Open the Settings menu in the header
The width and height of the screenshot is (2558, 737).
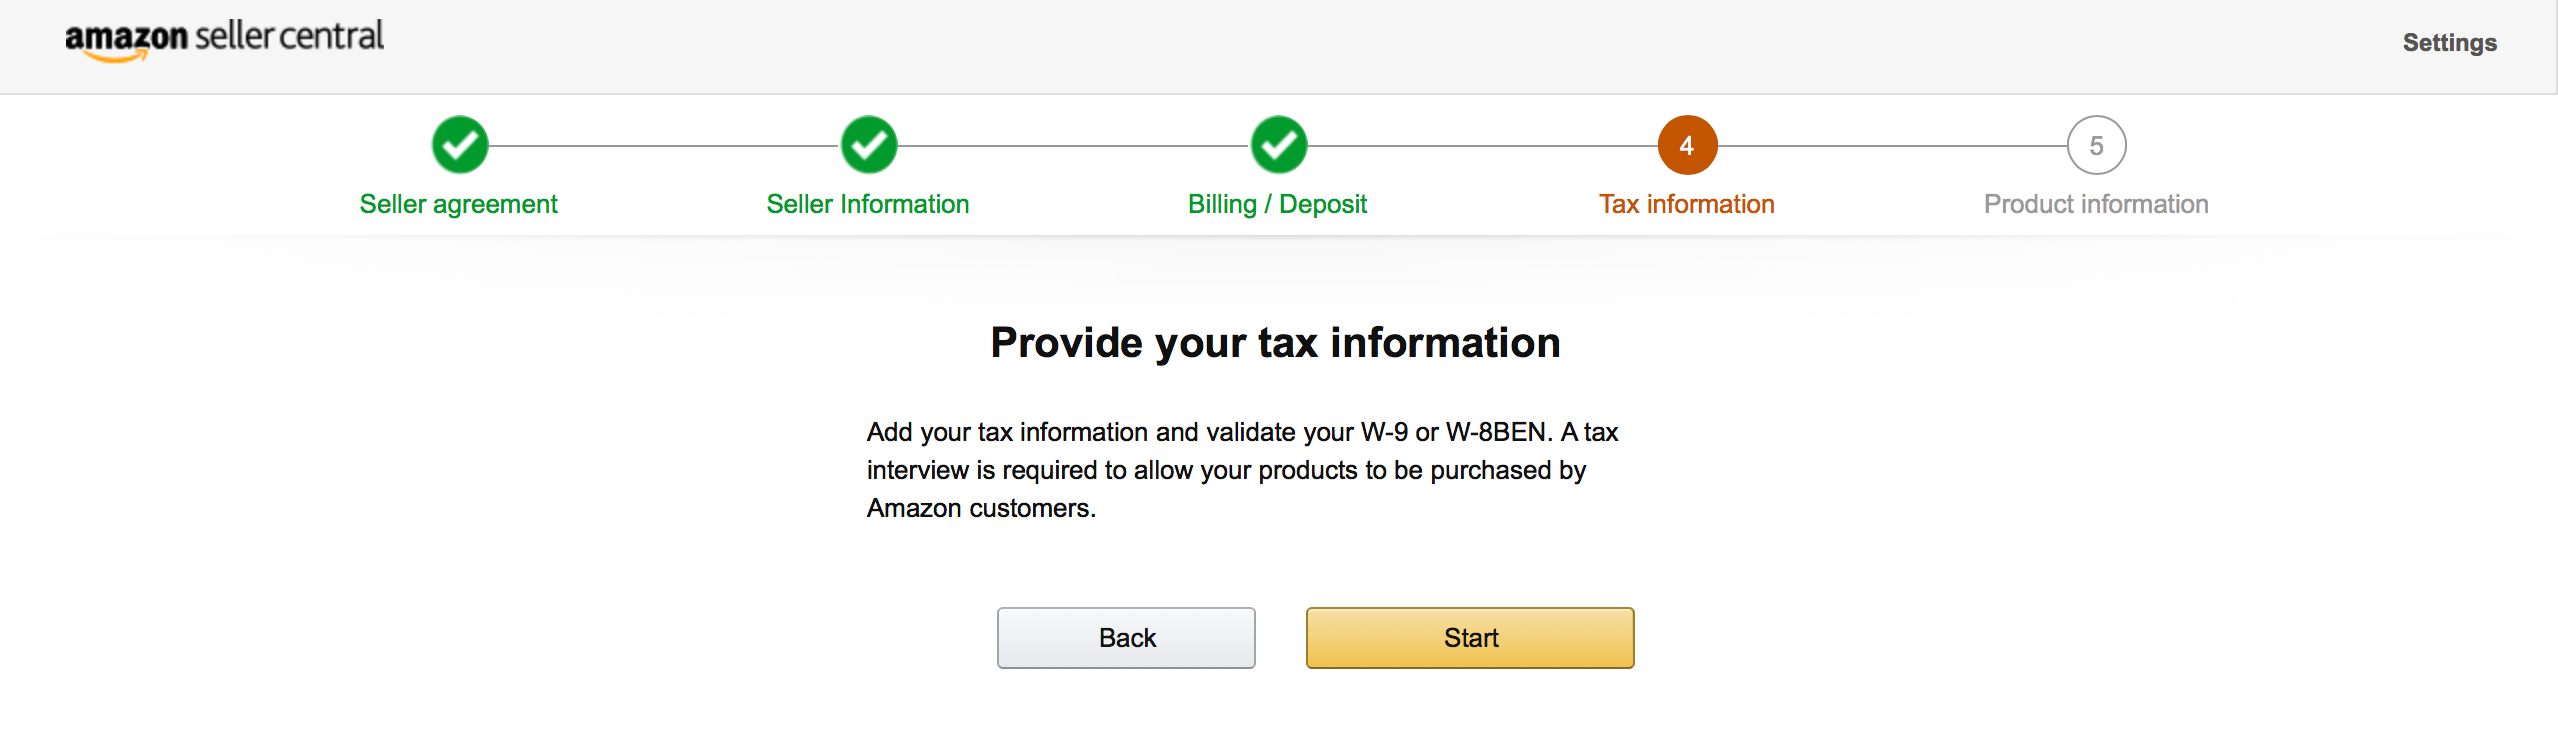[x=2450, y=43]
